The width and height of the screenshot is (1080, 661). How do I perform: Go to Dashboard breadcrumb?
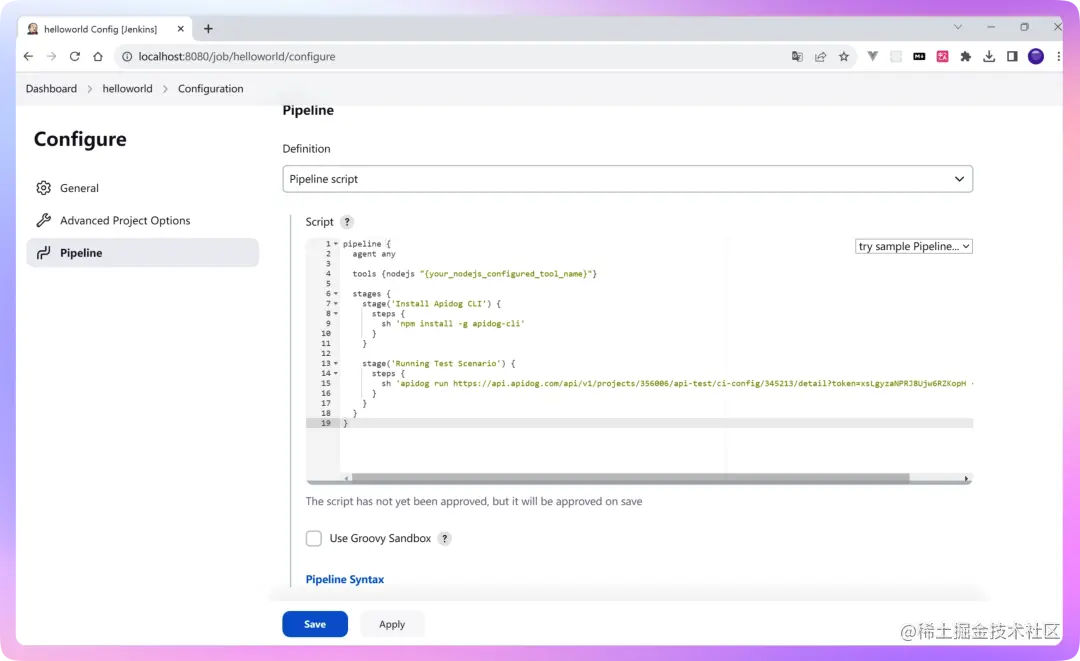51,88
